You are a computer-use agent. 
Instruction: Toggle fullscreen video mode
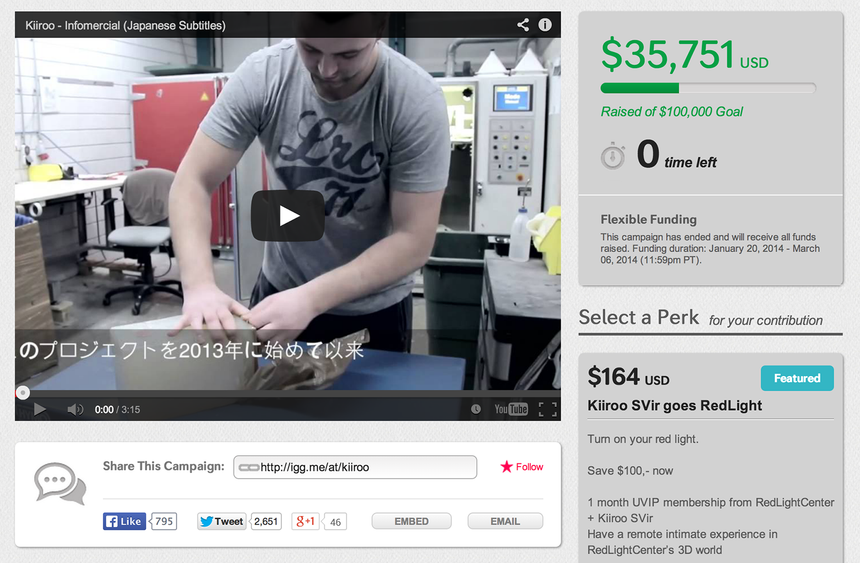click(547, 409)
